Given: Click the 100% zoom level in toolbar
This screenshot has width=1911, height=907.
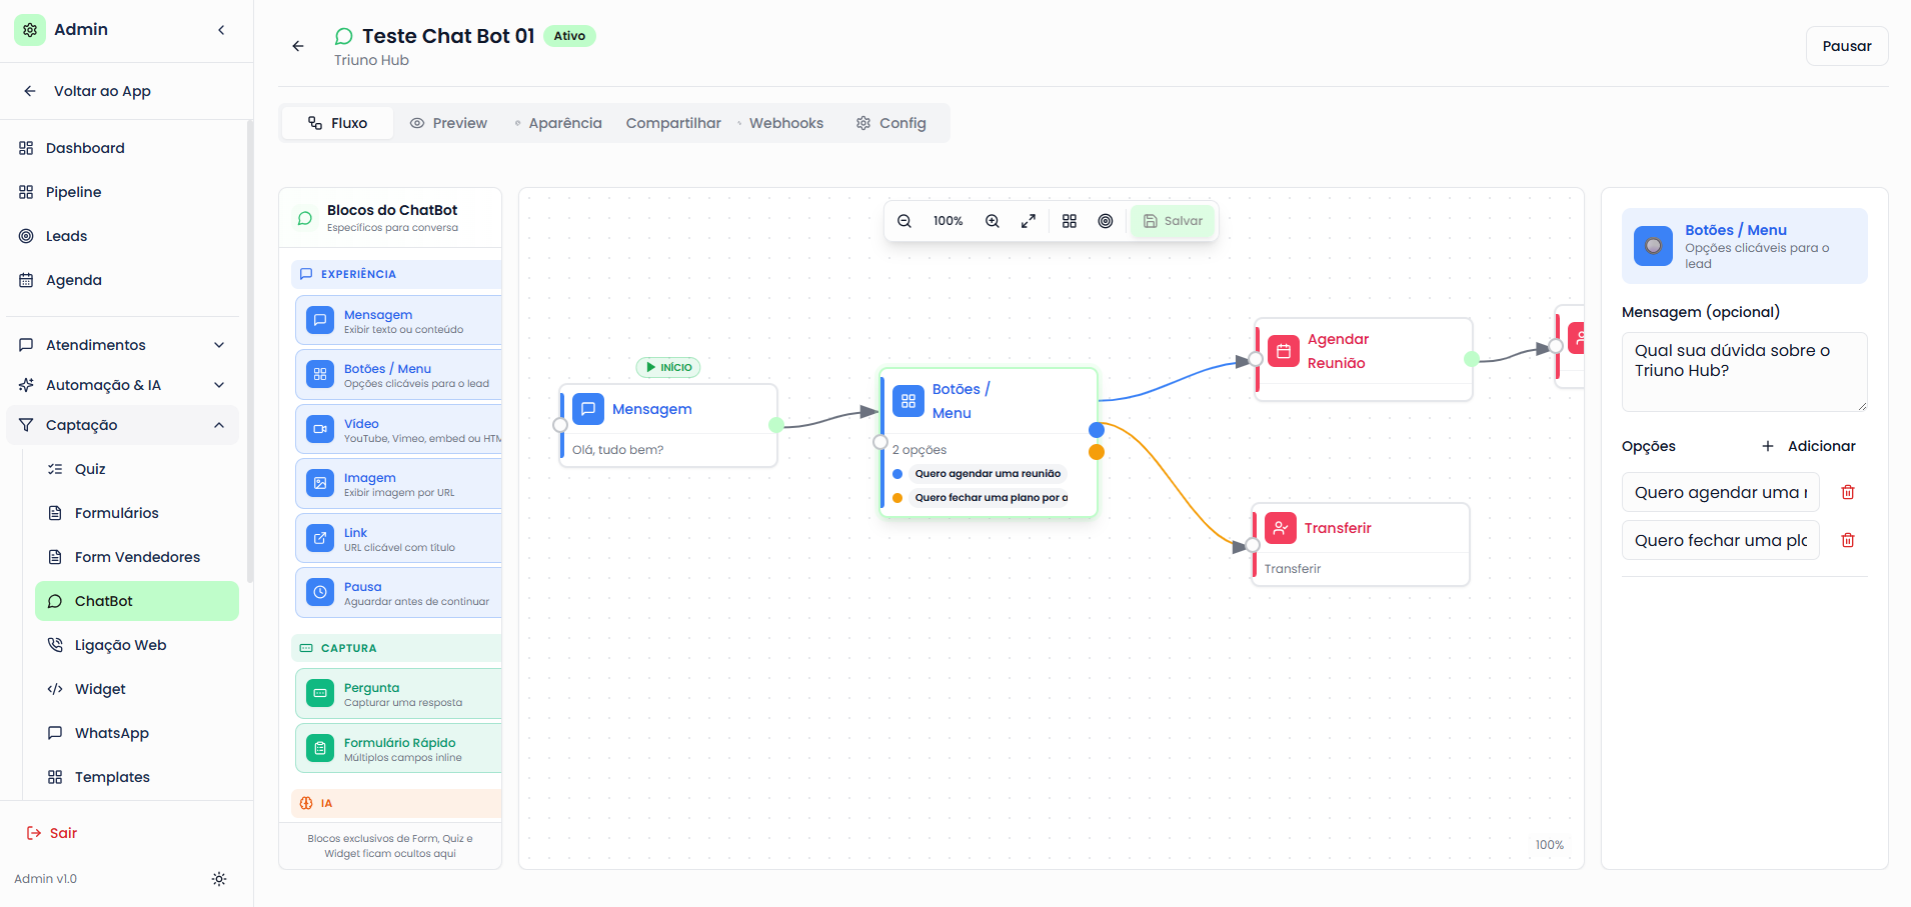Looking at the screenshot, I should [948, 221].
